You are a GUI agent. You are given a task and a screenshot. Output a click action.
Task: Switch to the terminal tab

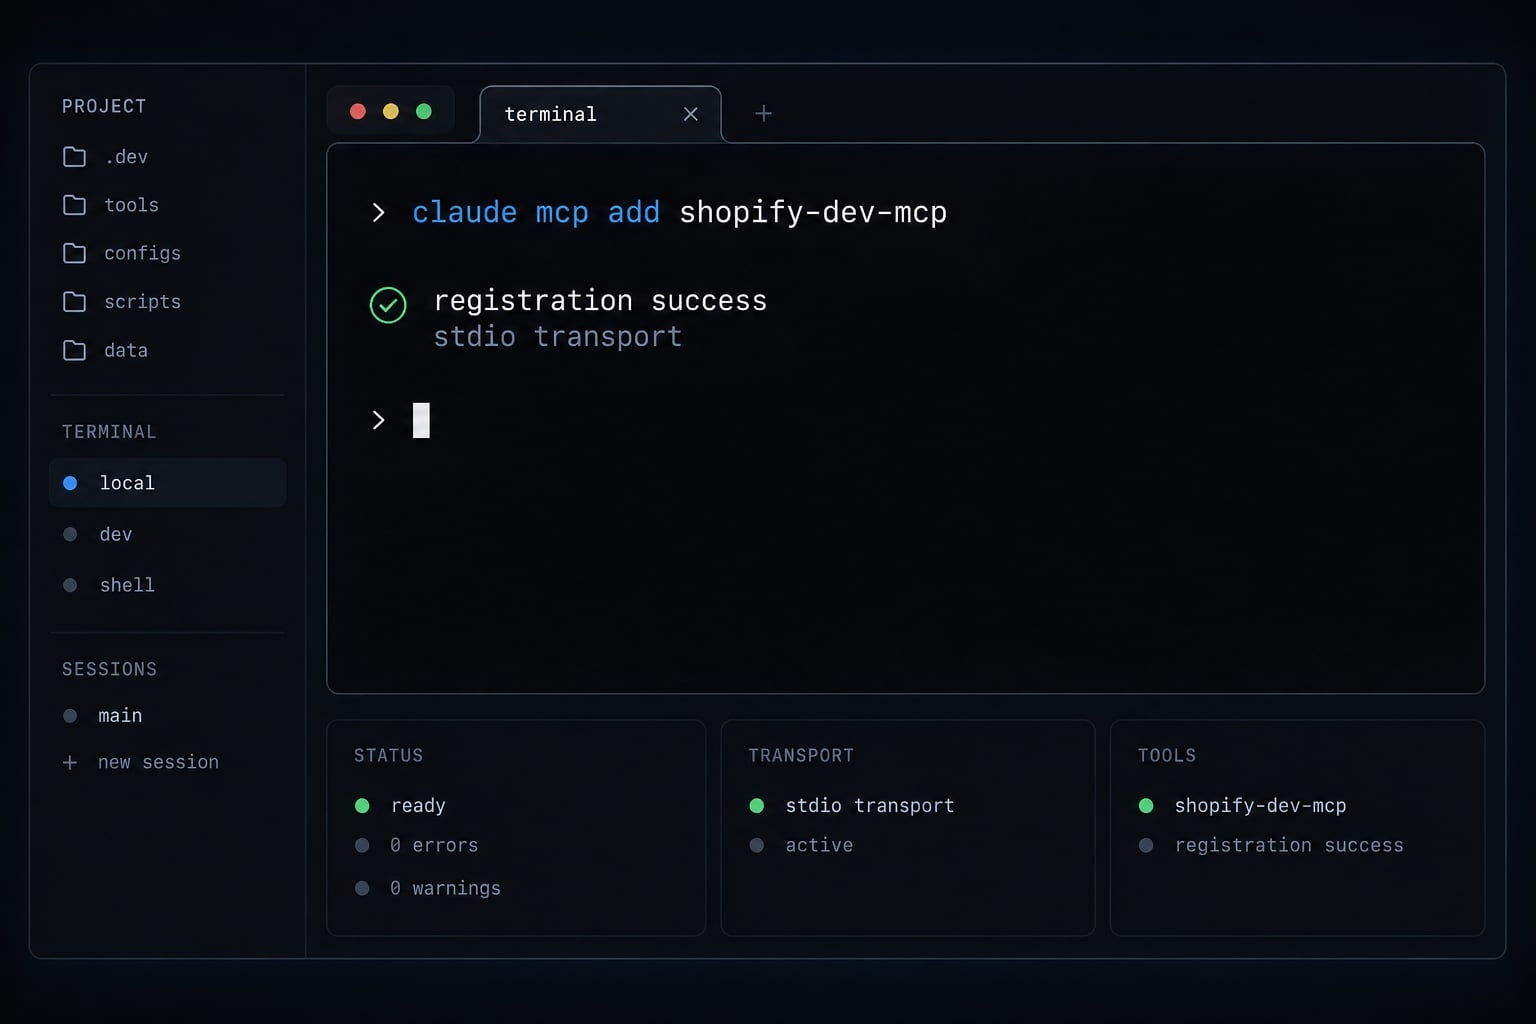click(x=600, y=114)
